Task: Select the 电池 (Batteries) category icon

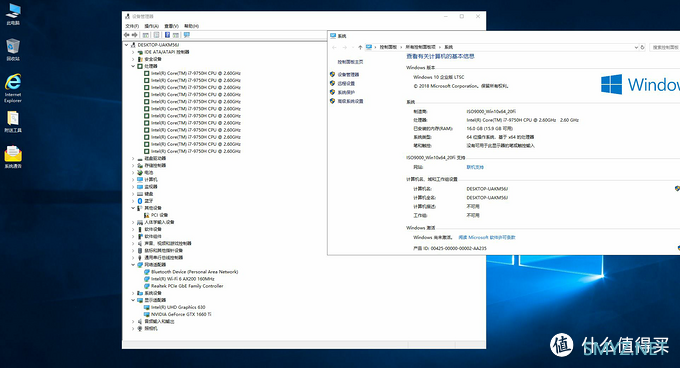Action: click(x=140, y=173)
